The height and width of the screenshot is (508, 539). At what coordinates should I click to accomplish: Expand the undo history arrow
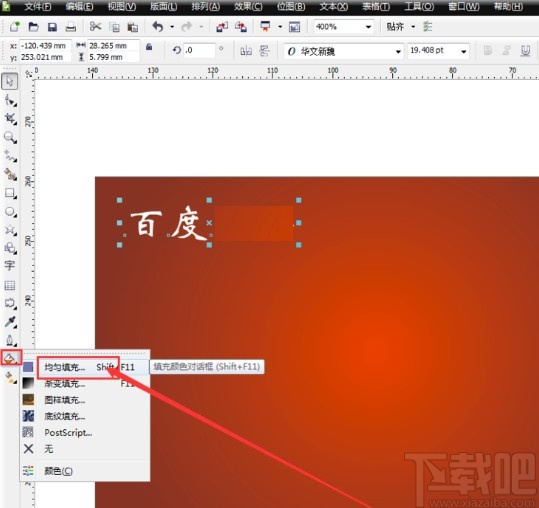click(172, 27)
